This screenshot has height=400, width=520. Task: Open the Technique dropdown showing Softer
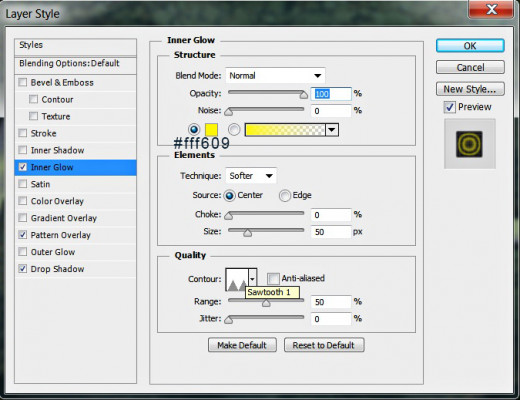(x=251, y=176)
